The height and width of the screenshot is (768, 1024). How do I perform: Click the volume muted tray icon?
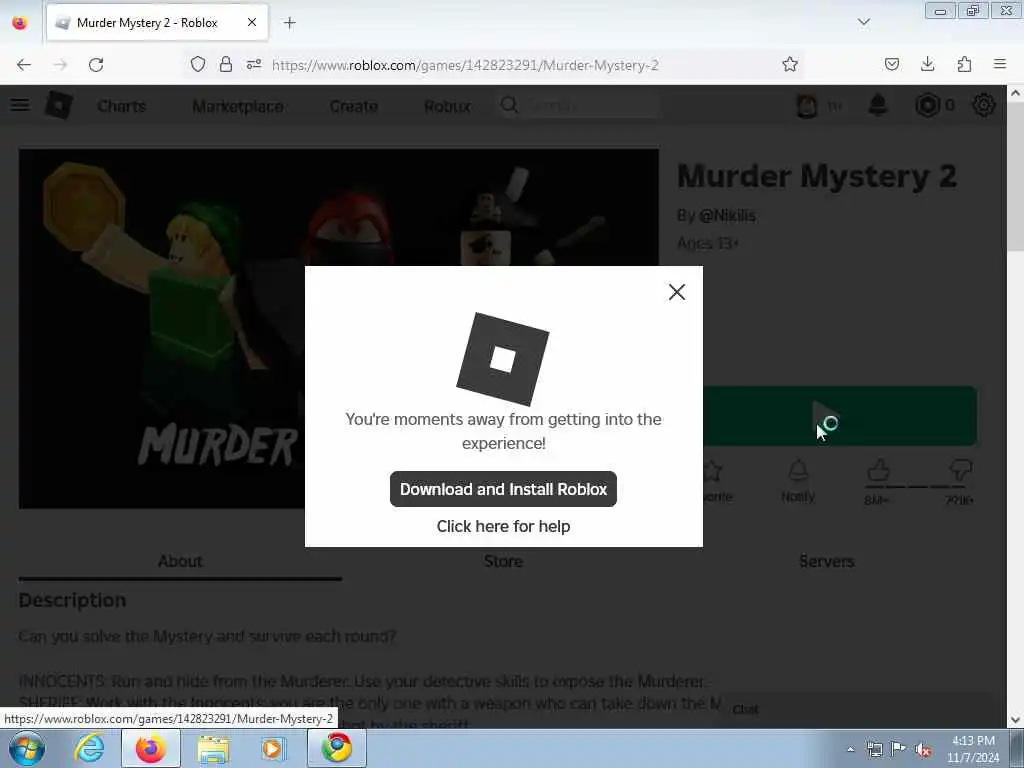click(923, 750)
